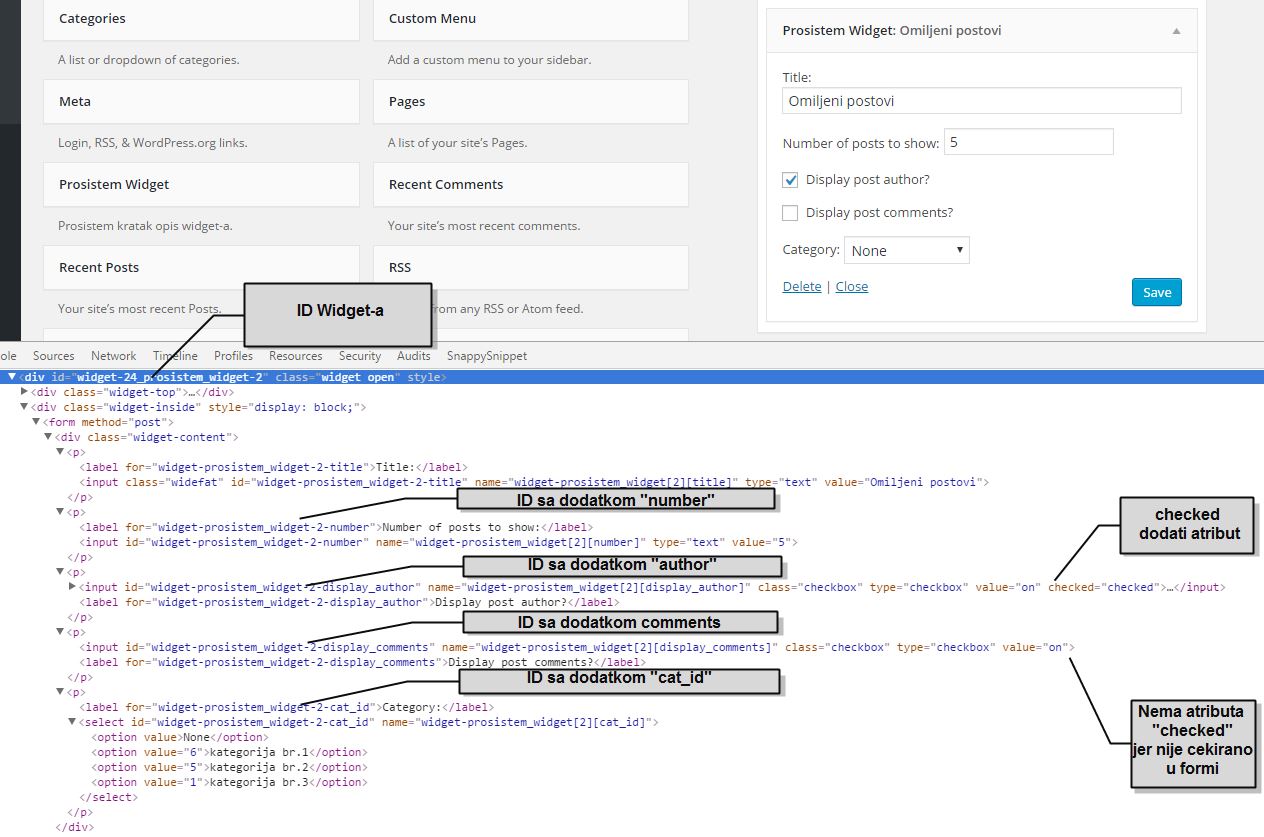Expand the widget-top div node
The height and width of the screenshot is (837, 1264).
click(x=24, y=392)
